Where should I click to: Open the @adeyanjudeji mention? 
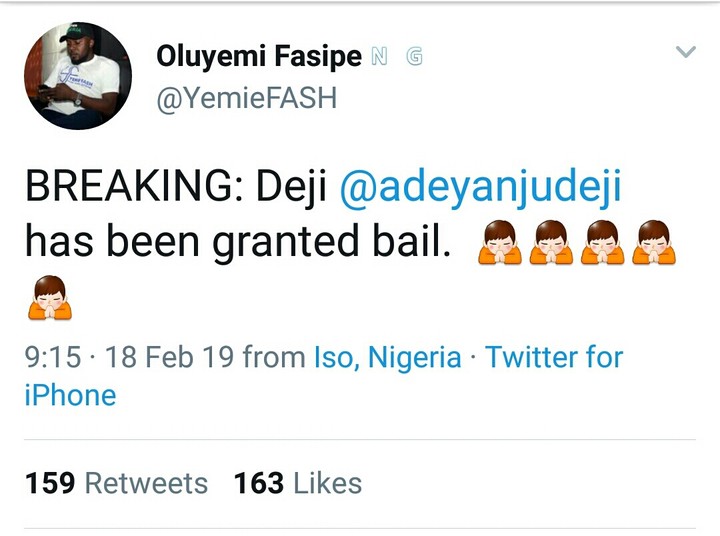[x=481, y=188]
